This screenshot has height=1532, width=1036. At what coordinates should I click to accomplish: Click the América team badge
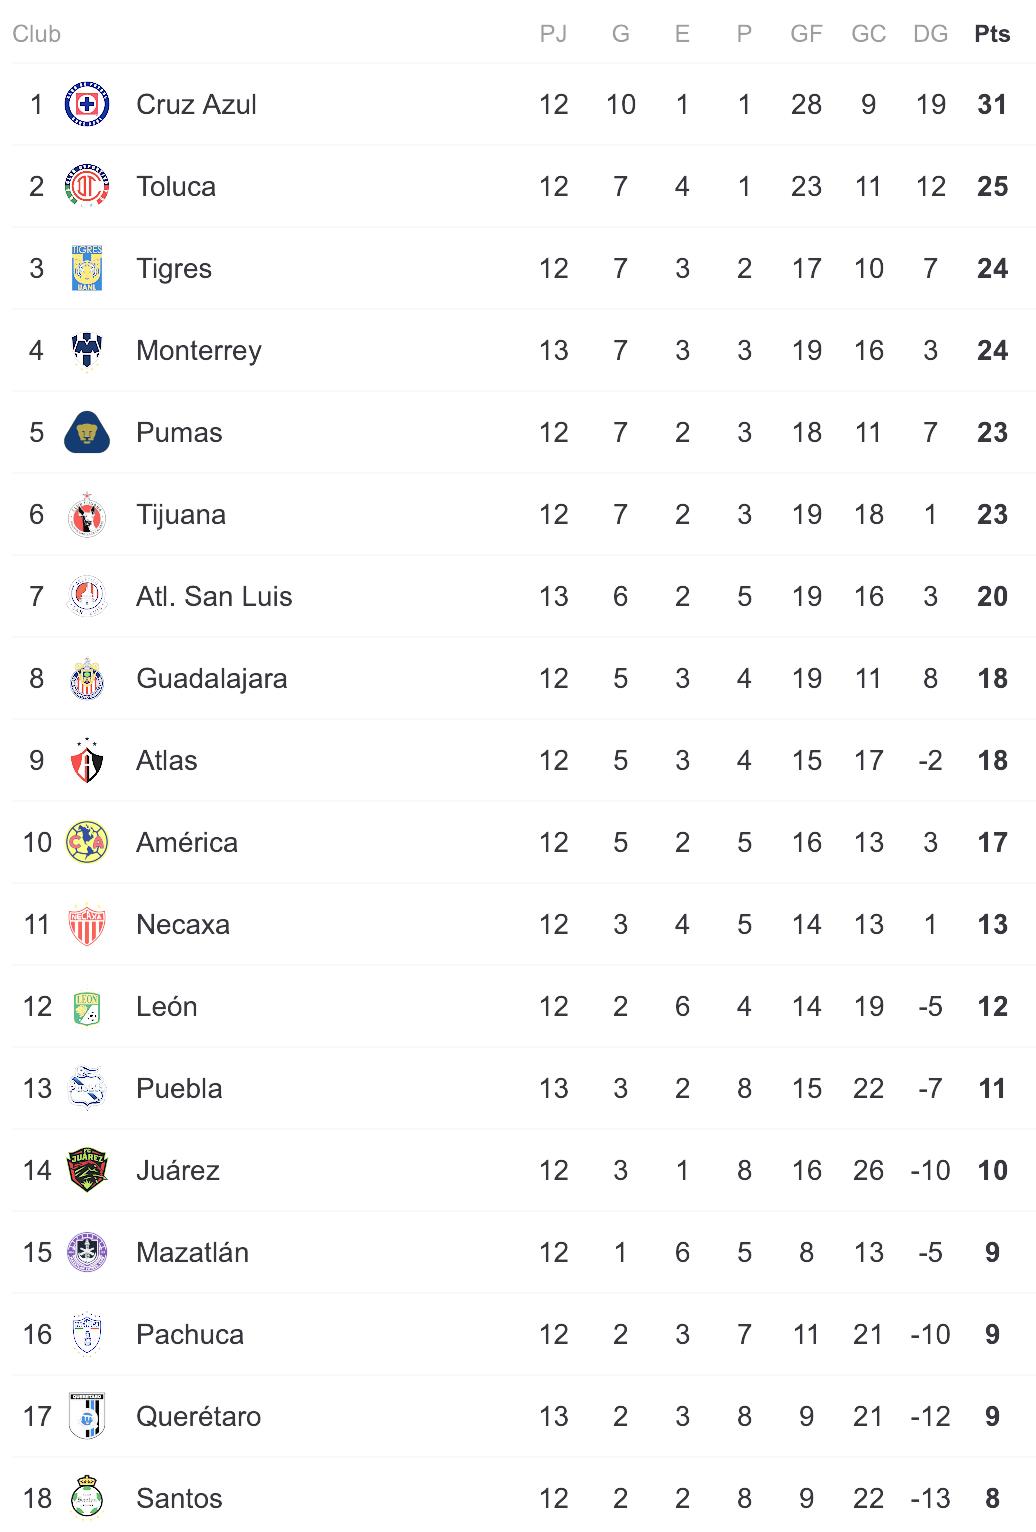click(x=87, y=843)
